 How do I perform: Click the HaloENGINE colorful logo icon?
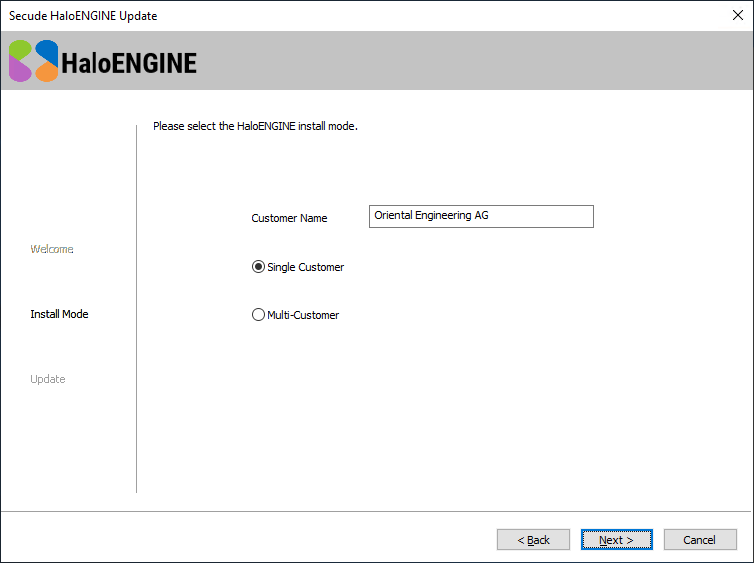pyautogui.click(x=33, y=61)
